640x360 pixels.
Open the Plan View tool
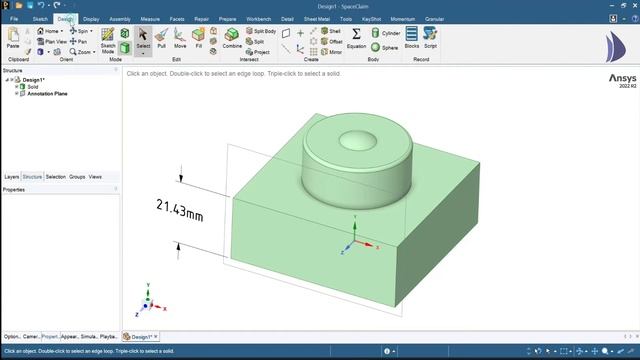click(52, 42)
